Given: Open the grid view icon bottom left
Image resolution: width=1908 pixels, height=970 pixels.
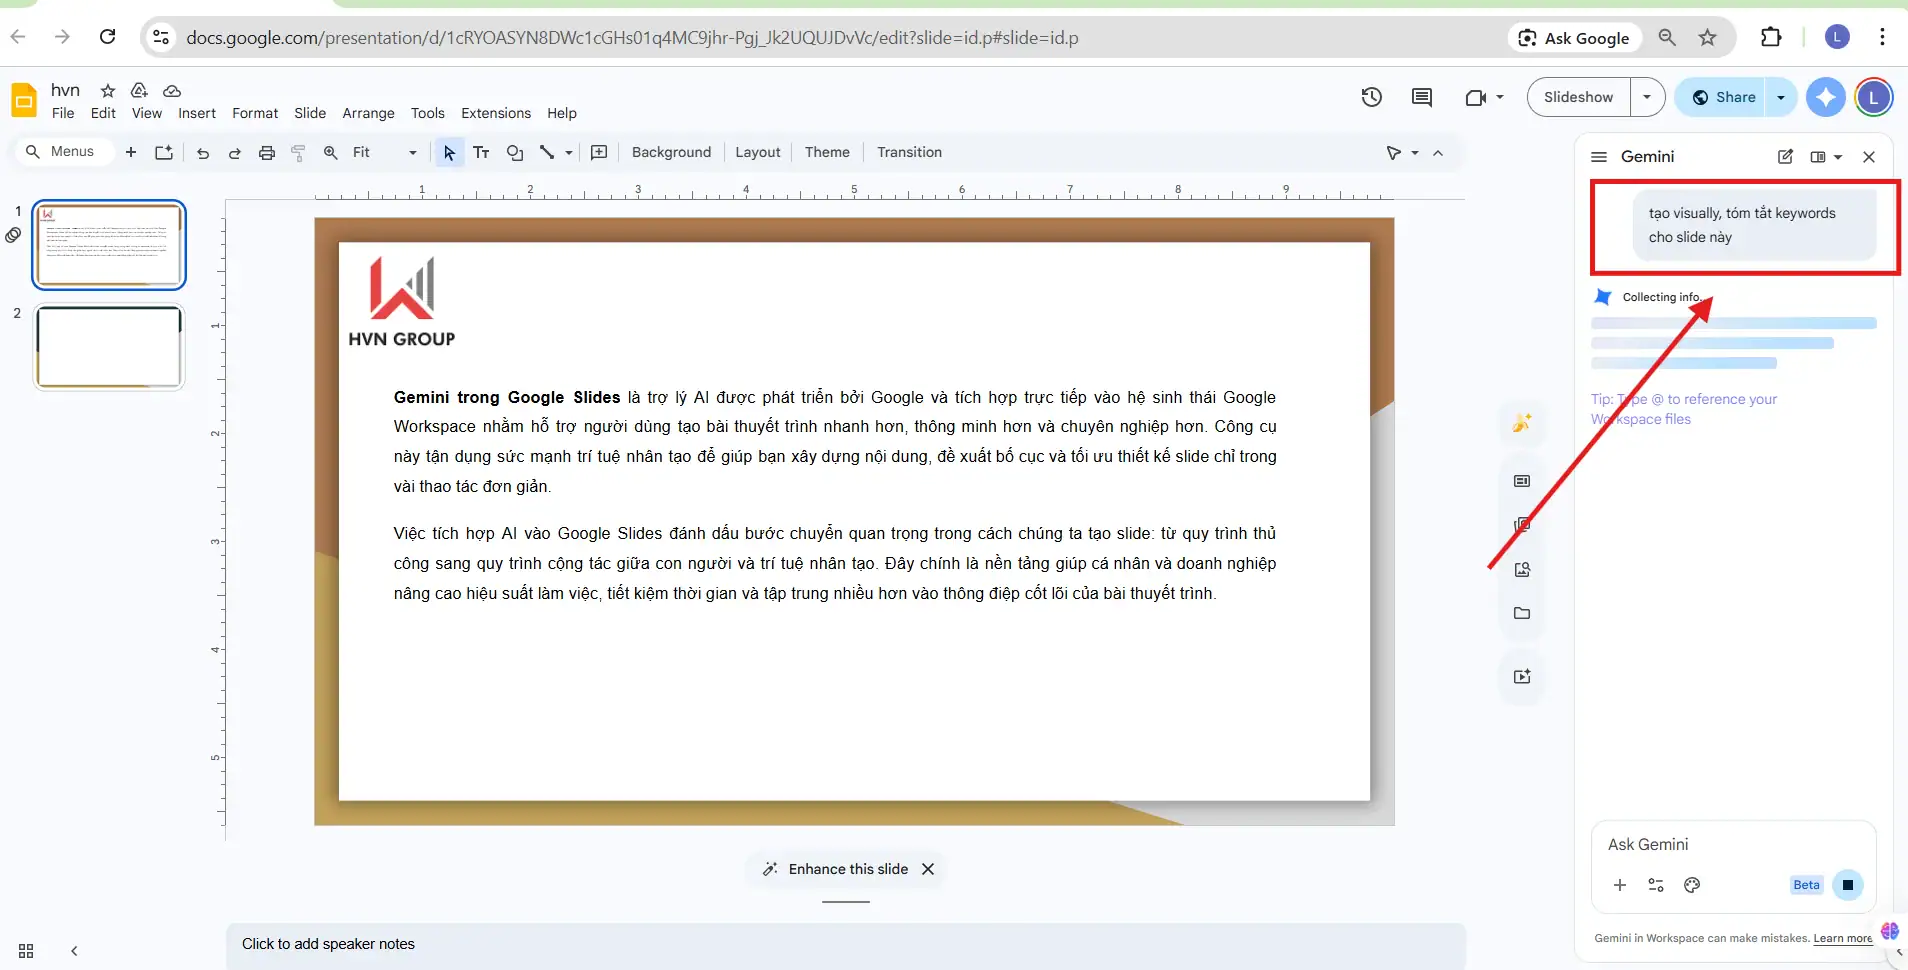Looking at the screenshot, I should (x=26, y=951).
